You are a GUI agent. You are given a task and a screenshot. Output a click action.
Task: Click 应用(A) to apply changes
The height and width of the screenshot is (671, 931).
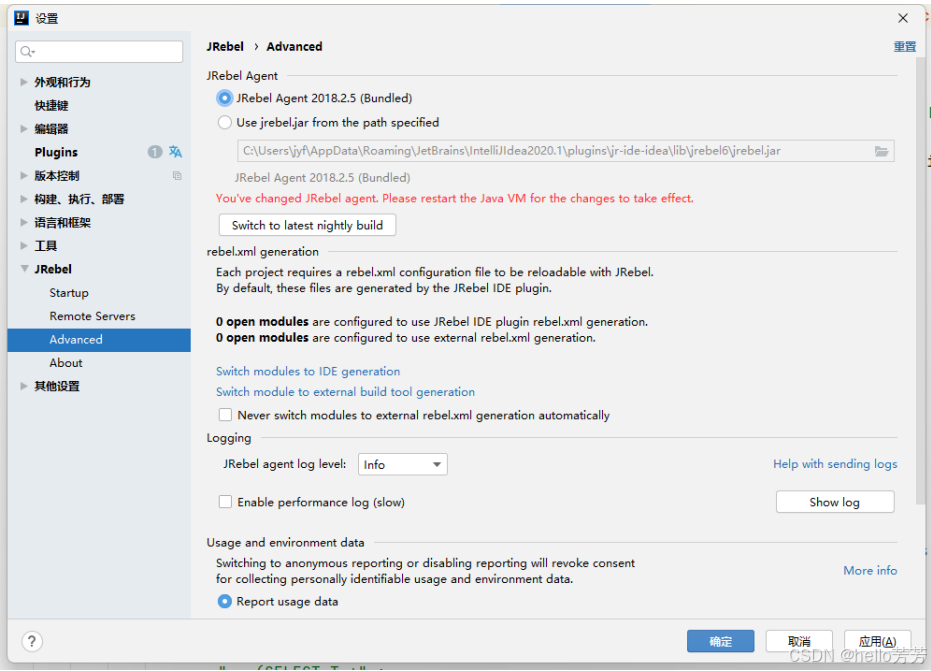click(x=877, y=641)
